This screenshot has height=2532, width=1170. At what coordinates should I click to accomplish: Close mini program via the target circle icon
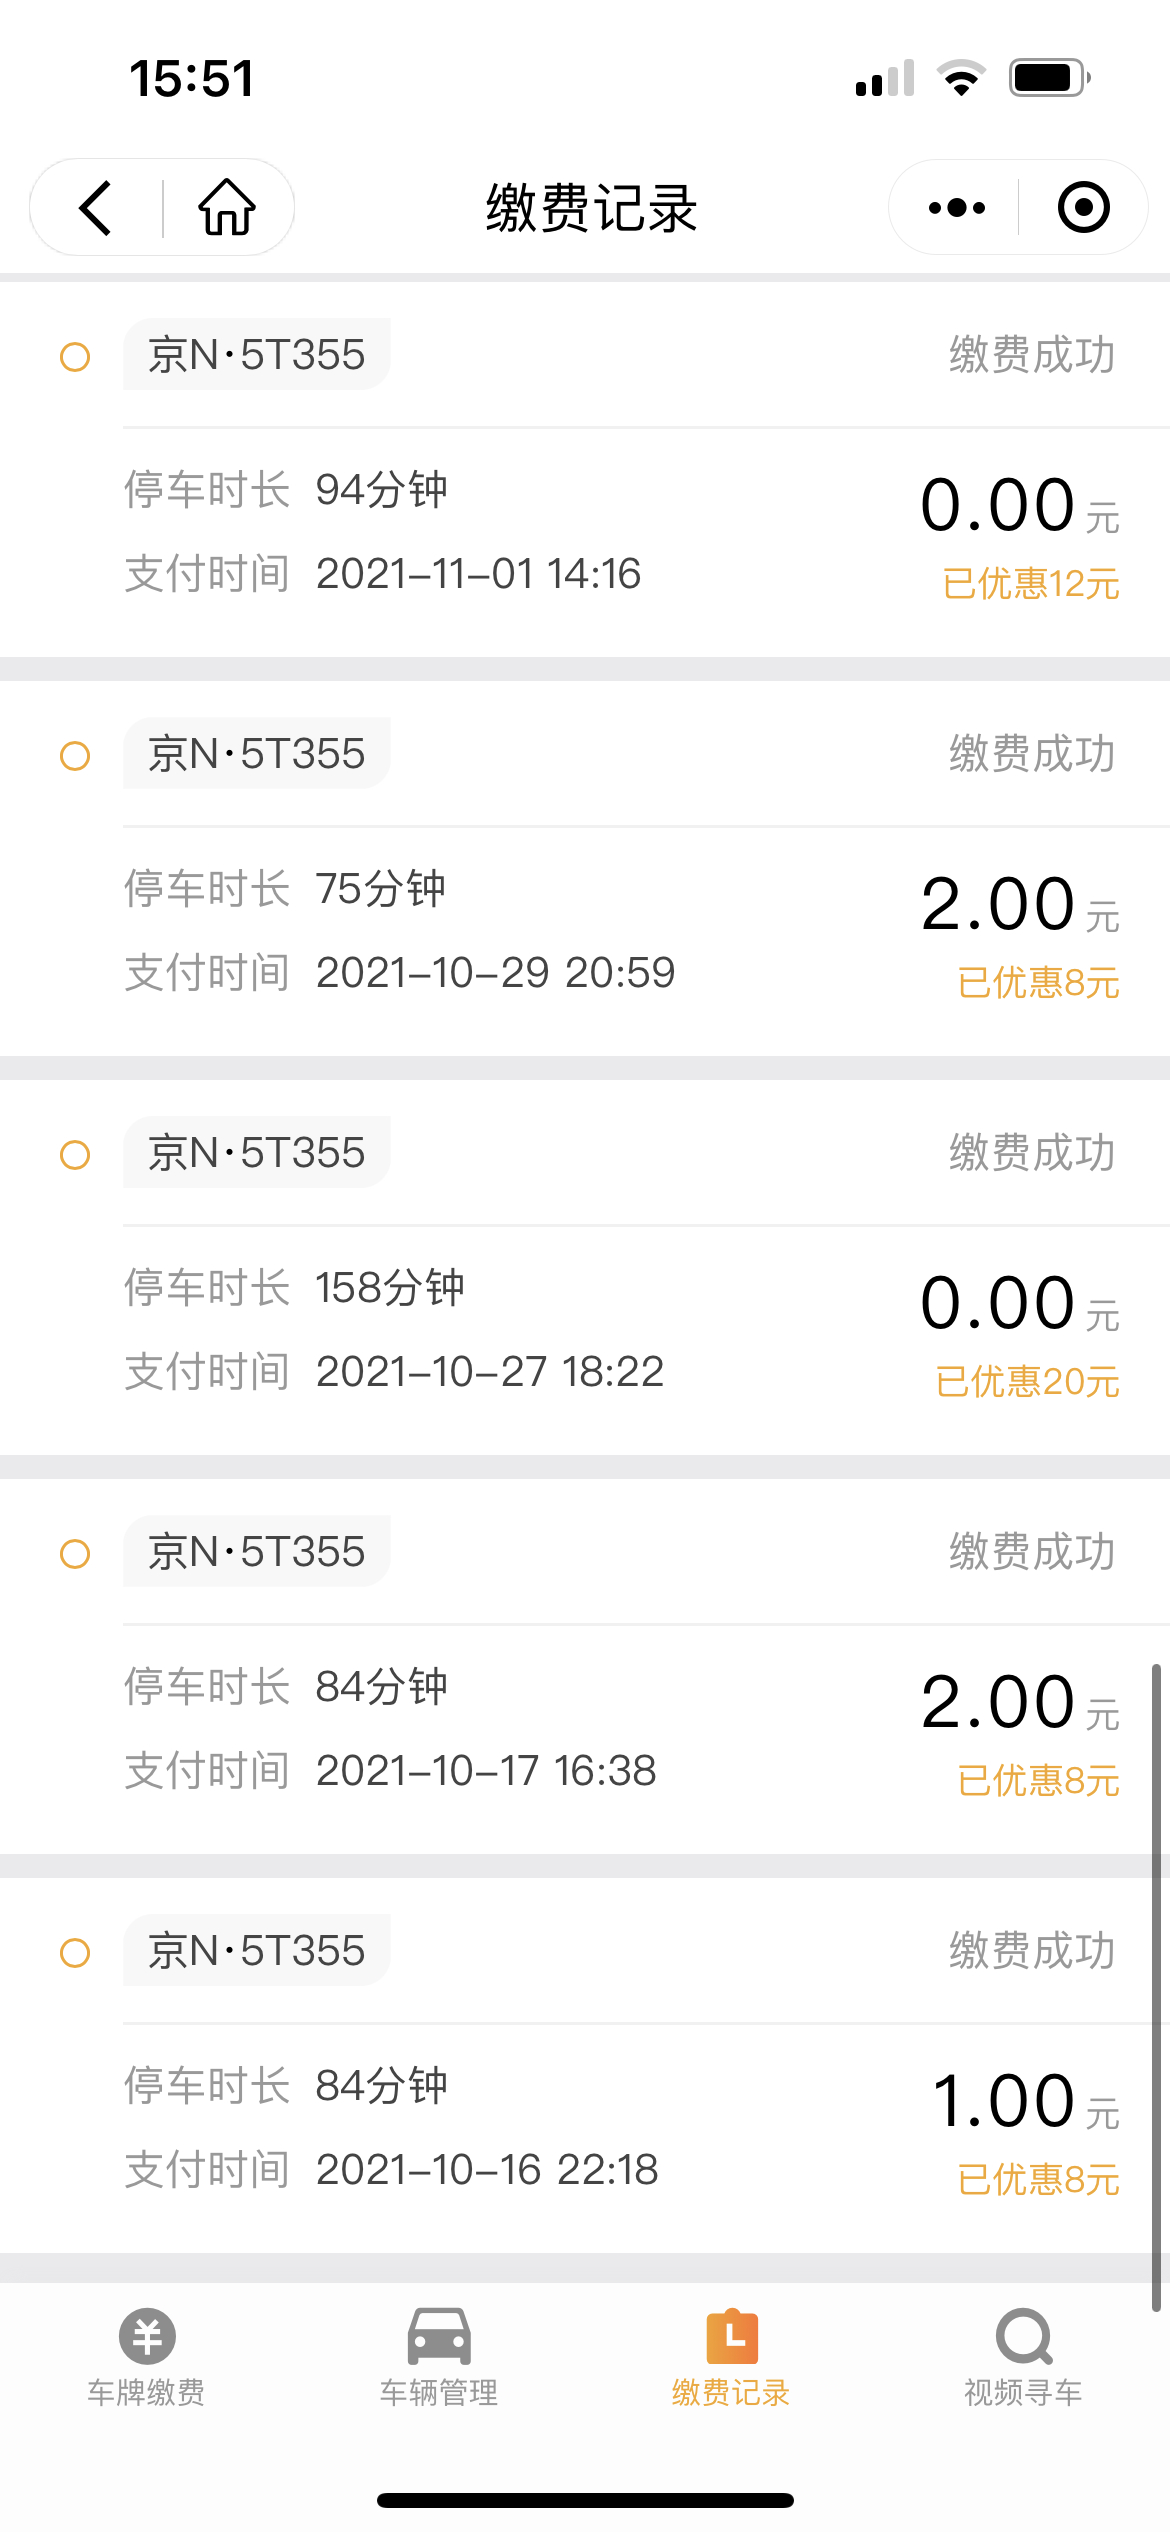click(x=1083, y=208)
